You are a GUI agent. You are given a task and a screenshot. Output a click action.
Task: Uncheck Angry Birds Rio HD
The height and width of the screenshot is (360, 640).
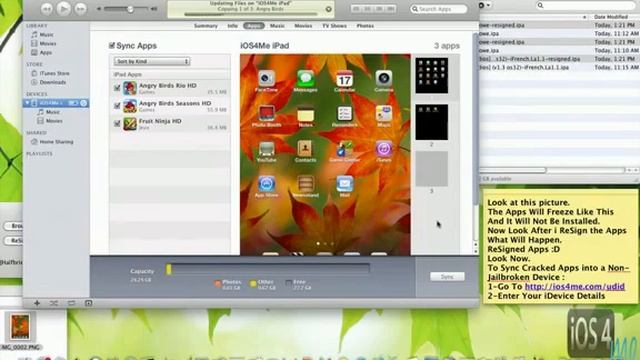click(117, 88)
